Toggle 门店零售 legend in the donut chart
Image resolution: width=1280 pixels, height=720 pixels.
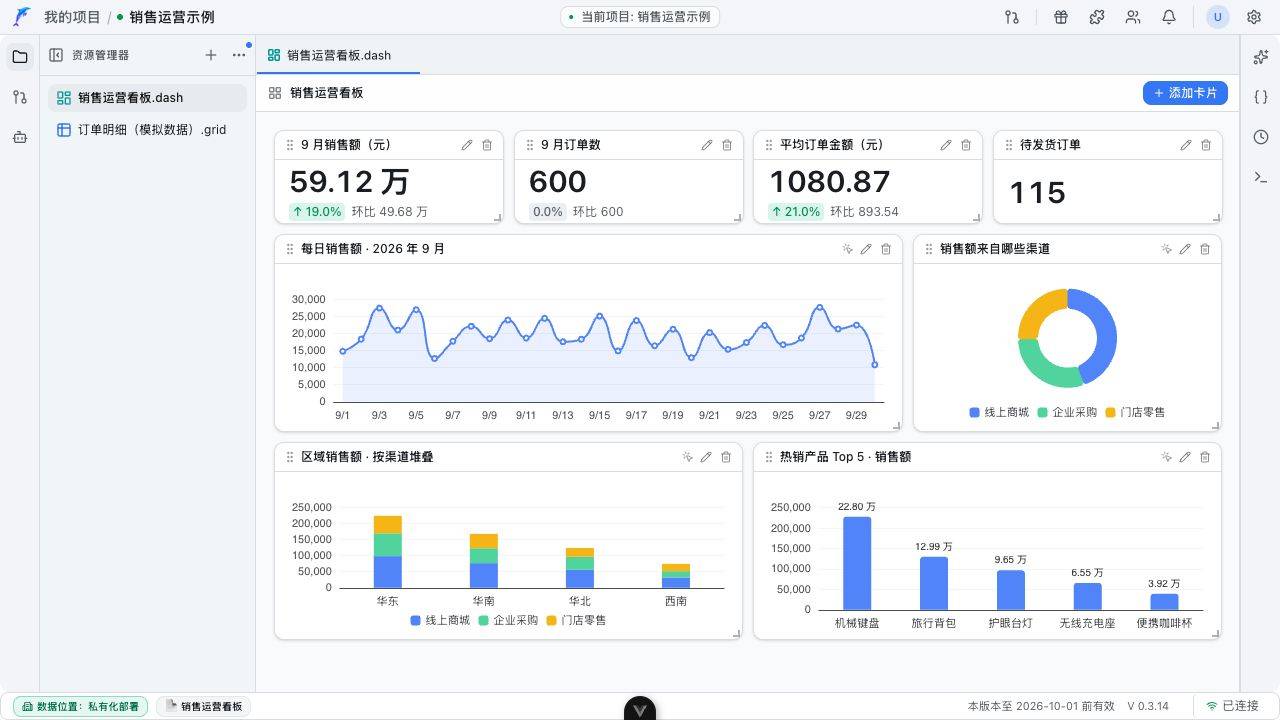1135,412
